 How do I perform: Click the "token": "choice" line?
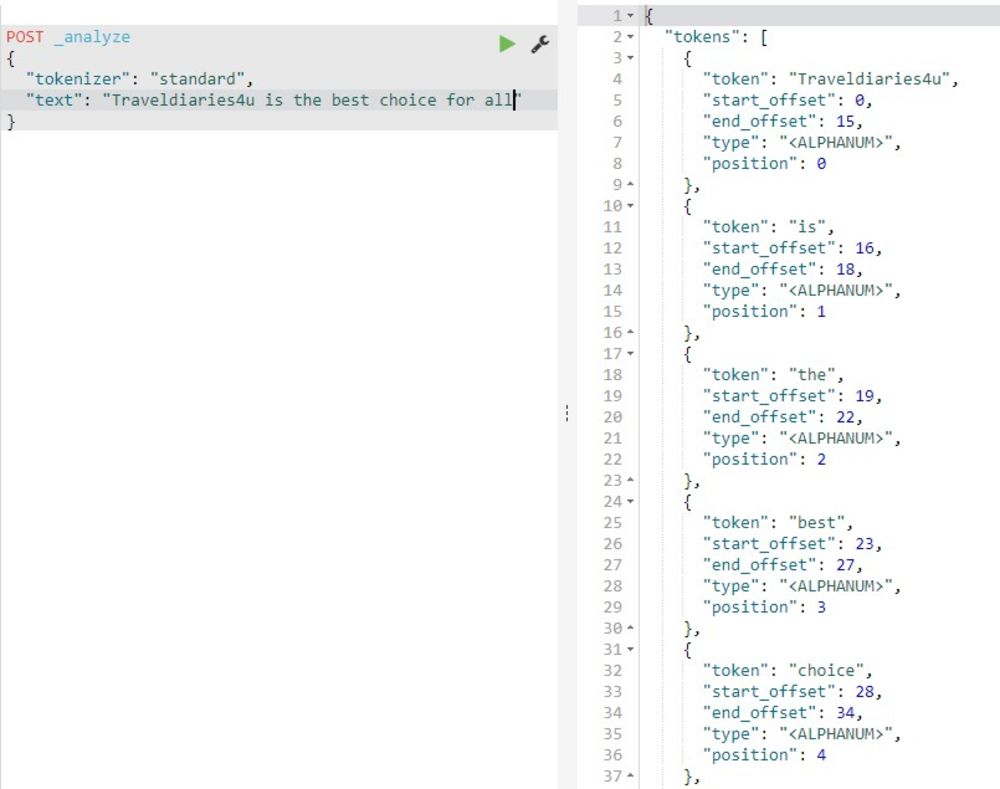tap(787, 670)
